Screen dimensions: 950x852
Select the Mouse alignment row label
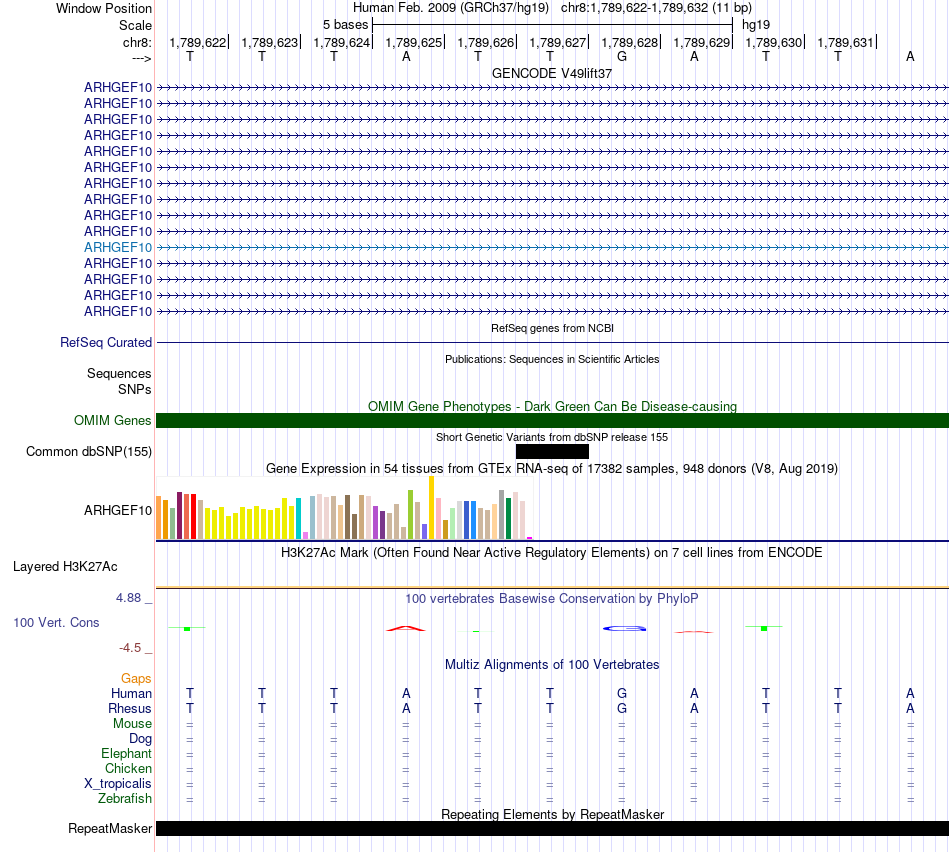pos(132,724)
